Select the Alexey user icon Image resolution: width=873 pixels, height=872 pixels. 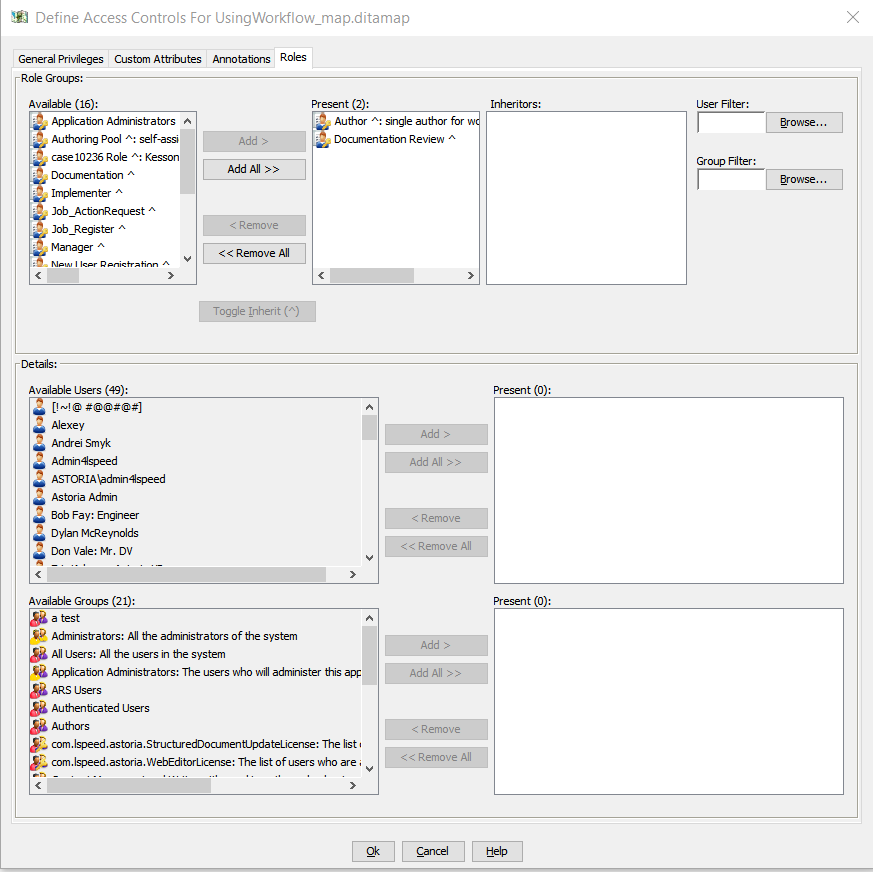tap(40, 425)
